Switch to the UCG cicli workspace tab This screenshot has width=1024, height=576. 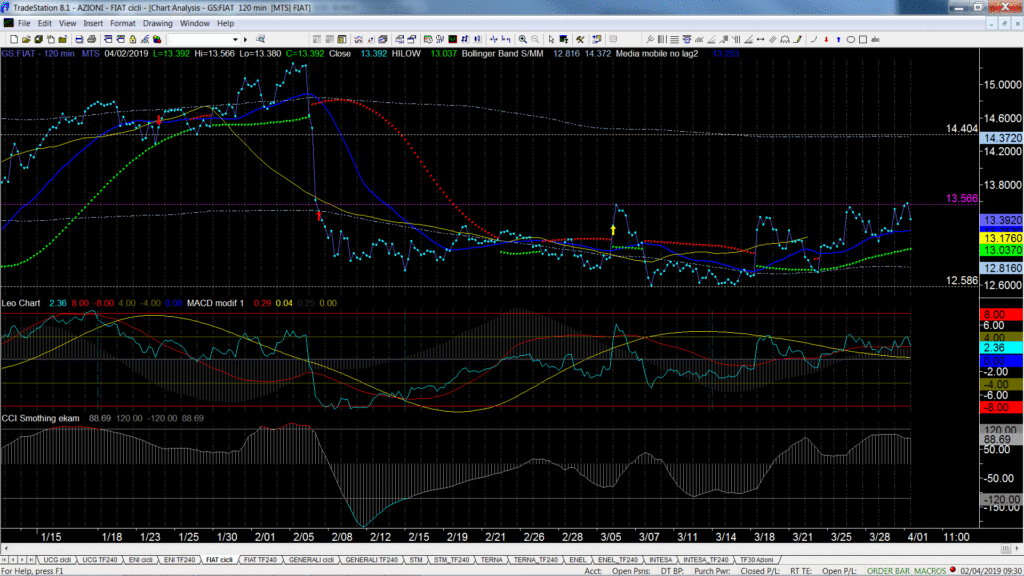coord(57,560)
